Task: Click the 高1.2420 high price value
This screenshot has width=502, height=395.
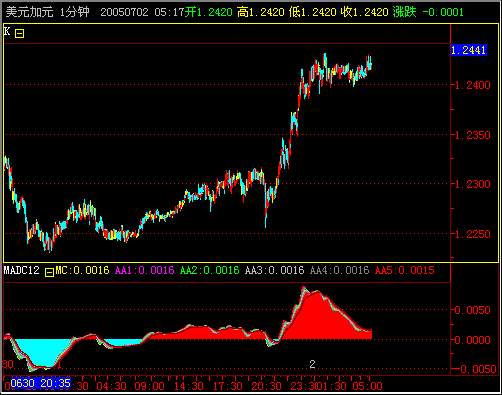Action: [x=261, y=12]
